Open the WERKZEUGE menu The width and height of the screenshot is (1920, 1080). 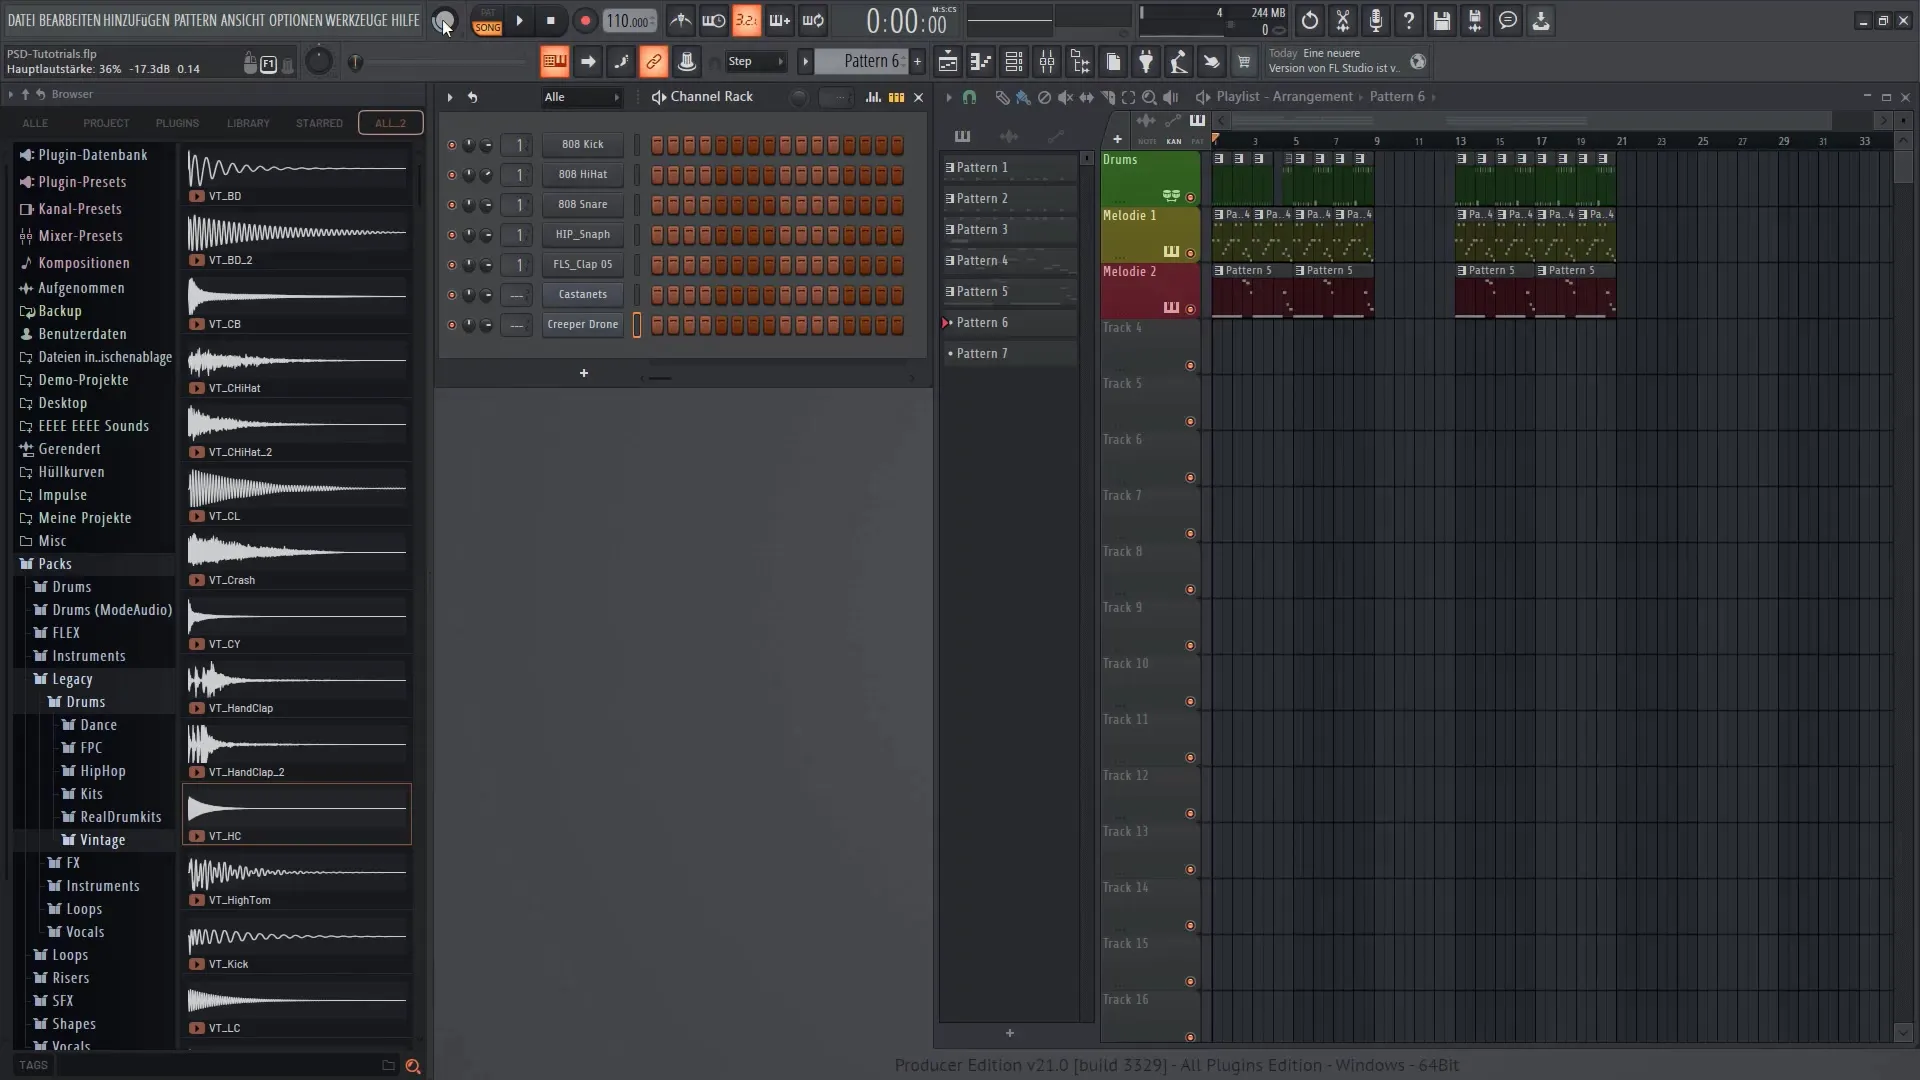356,20
